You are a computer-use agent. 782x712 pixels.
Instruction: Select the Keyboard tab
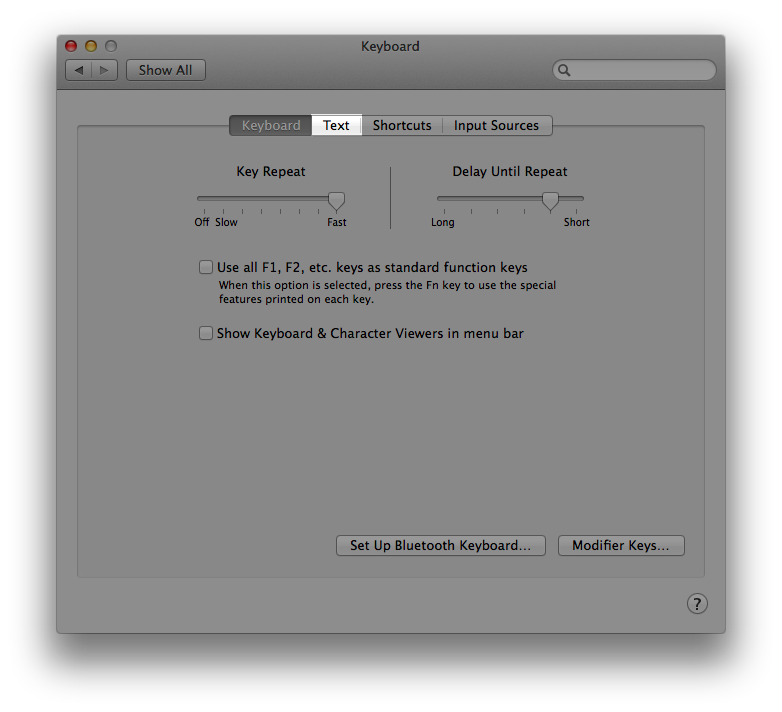click(270, 125)
